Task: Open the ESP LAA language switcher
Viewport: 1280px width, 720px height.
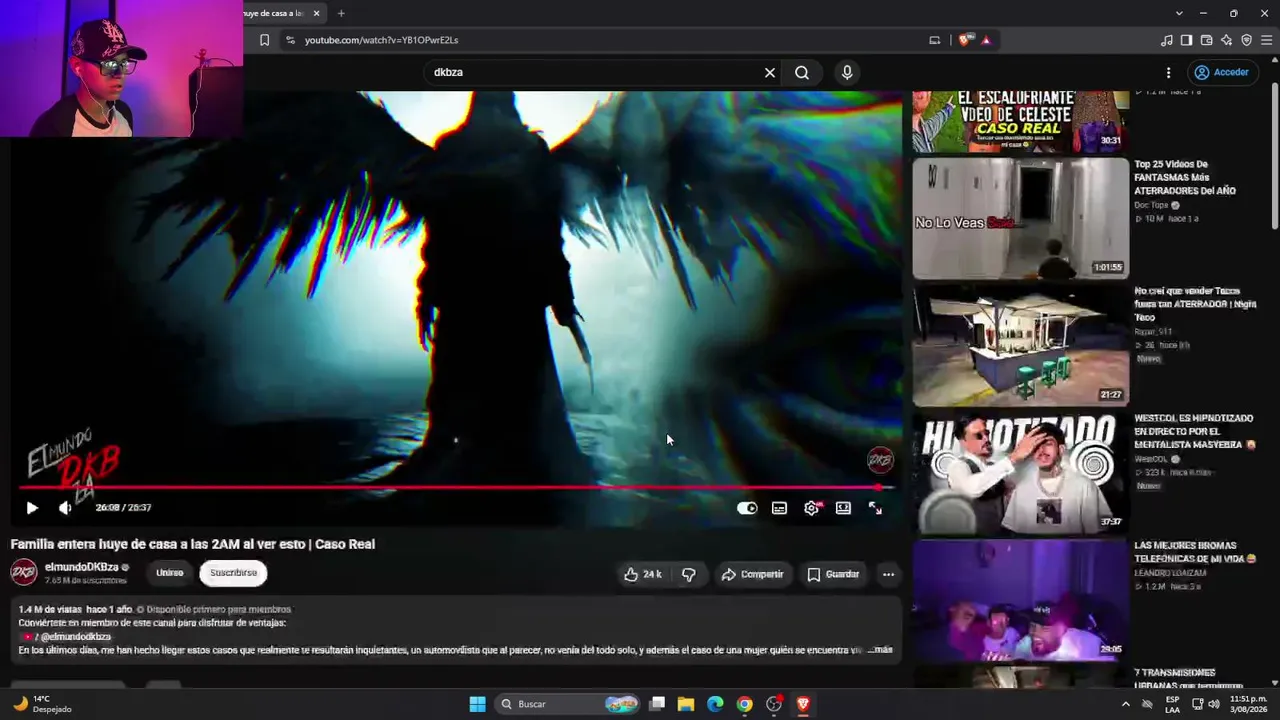Action: coord(1172,704)
